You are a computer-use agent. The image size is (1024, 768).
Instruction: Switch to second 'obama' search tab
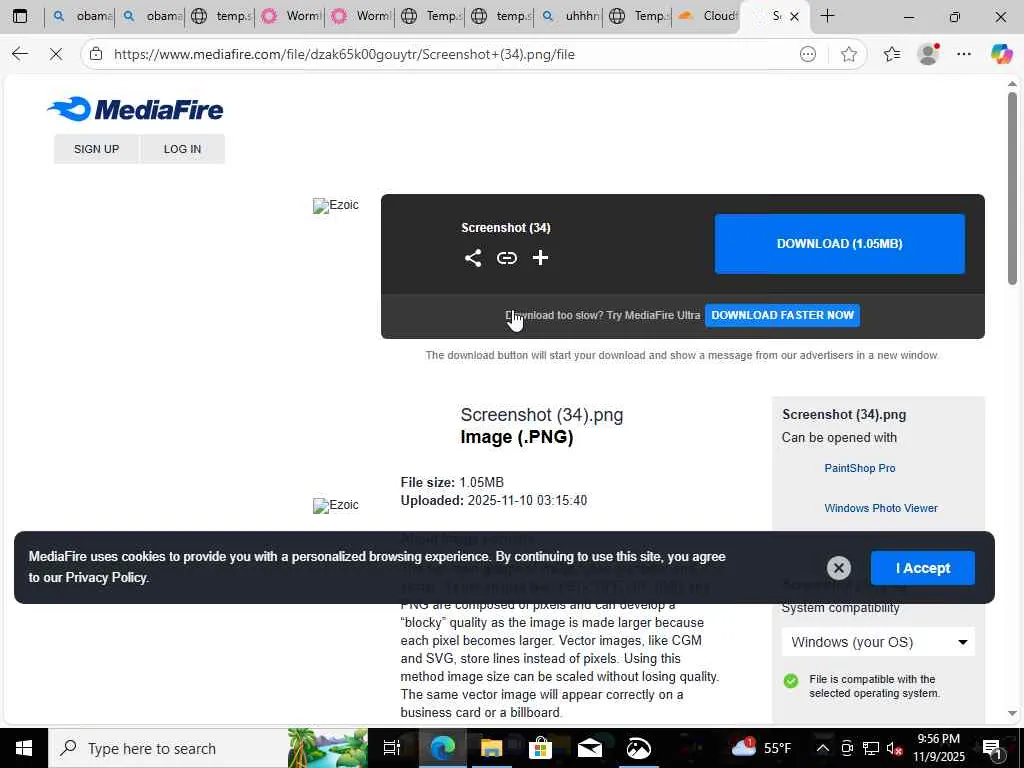click(151, 16)
